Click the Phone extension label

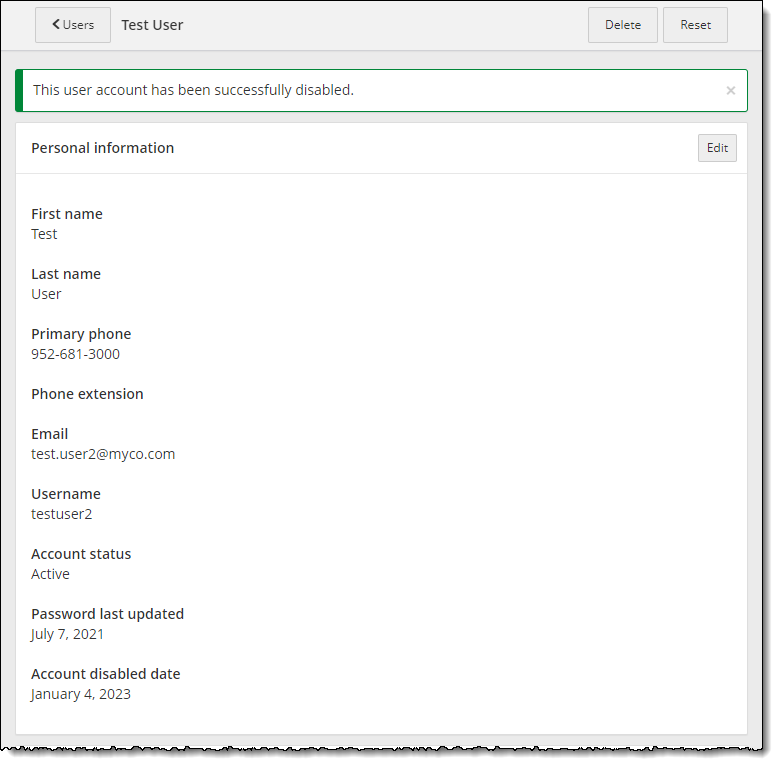tap(87, 394)
